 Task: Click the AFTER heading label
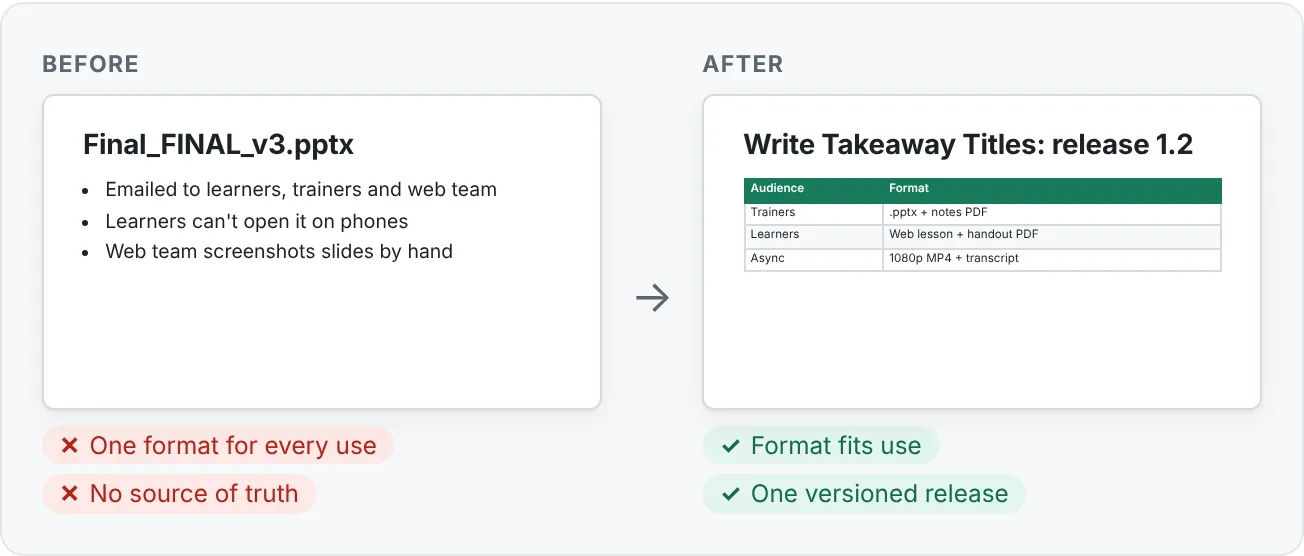point(743,65)
